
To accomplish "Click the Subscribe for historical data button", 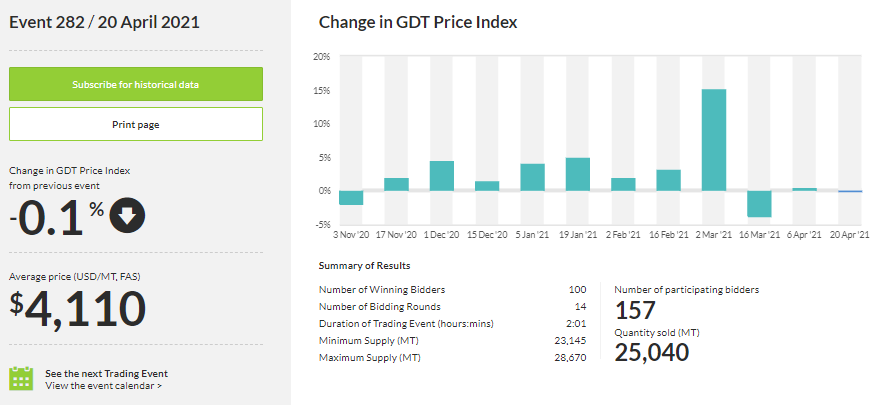I will [136, 84].
